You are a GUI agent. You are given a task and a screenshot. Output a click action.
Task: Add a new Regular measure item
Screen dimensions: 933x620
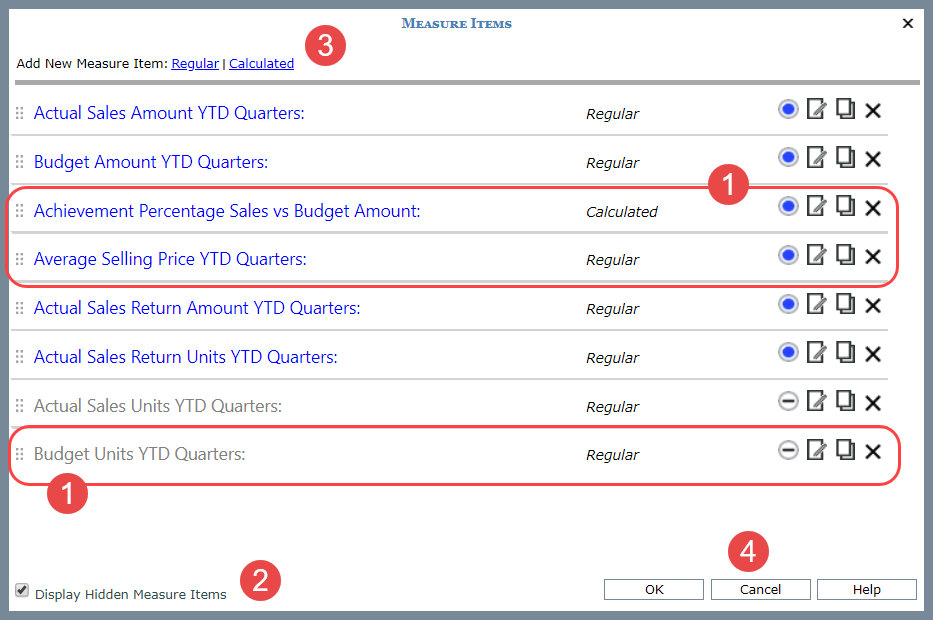point(195,63)
